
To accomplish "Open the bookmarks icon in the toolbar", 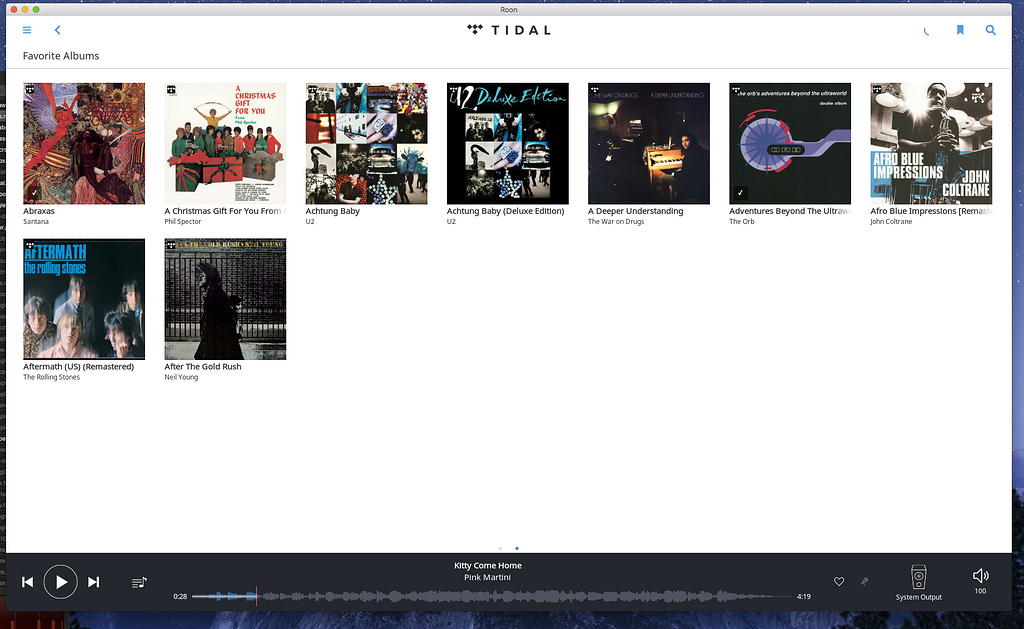I will (x=959, y=30).
